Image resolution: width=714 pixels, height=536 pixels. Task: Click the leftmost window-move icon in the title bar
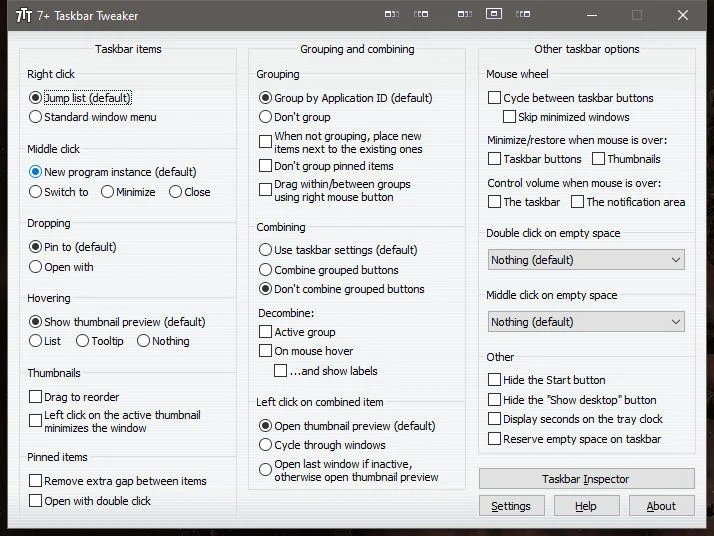(x=392, y=14)
